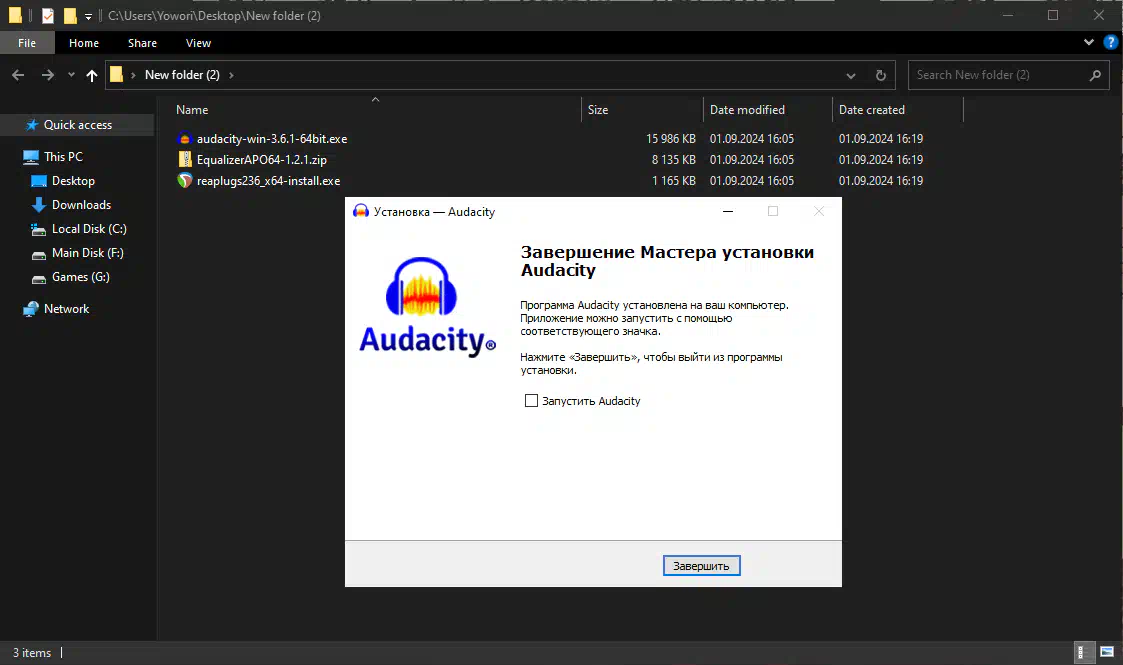Go back with the Back arrow
Viewport: 1123px width, 665px height.
(19, 75)
